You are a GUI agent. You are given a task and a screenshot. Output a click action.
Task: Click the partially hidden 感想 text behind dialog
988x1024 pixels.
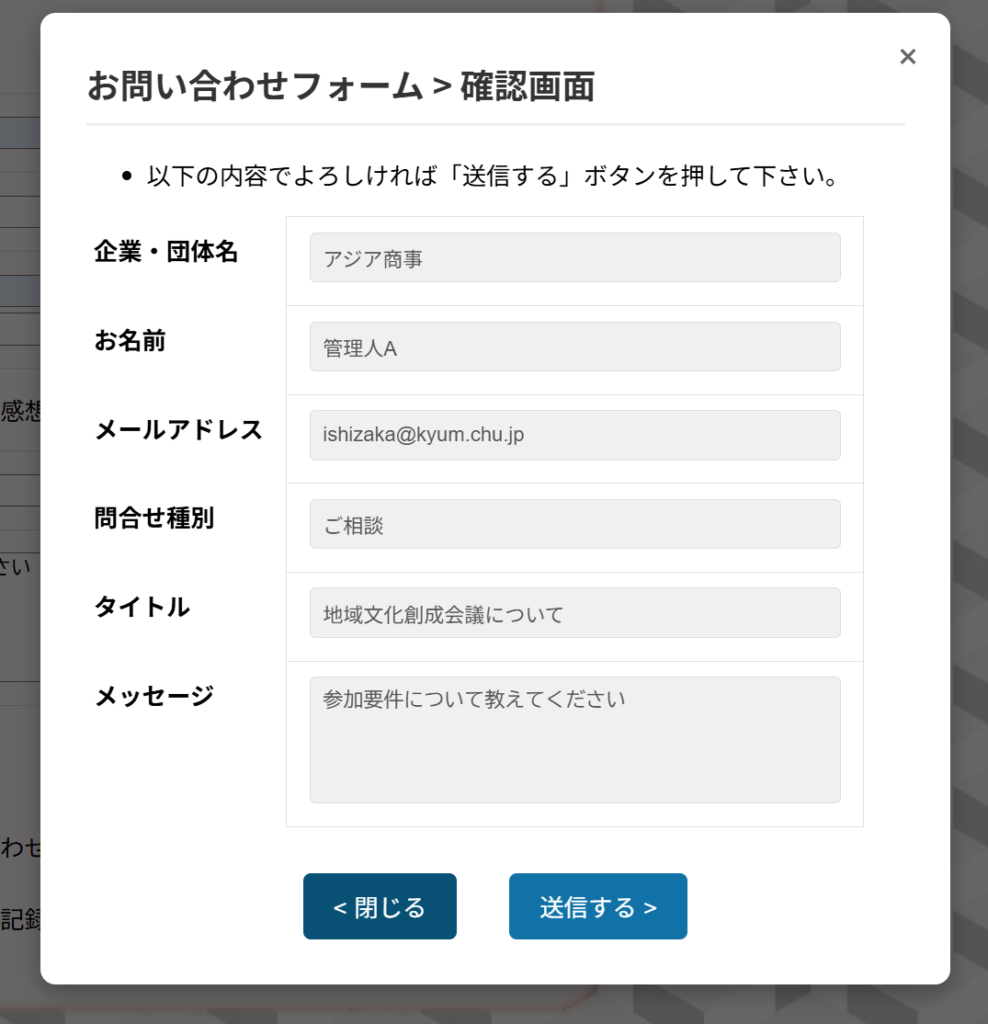tap(20, 411)
